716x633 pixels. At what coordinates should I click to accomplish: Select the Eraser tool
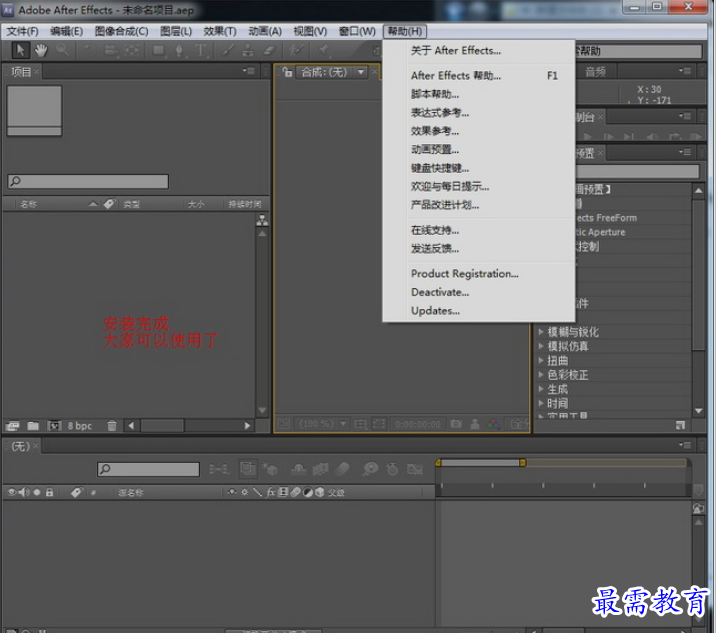269,50
